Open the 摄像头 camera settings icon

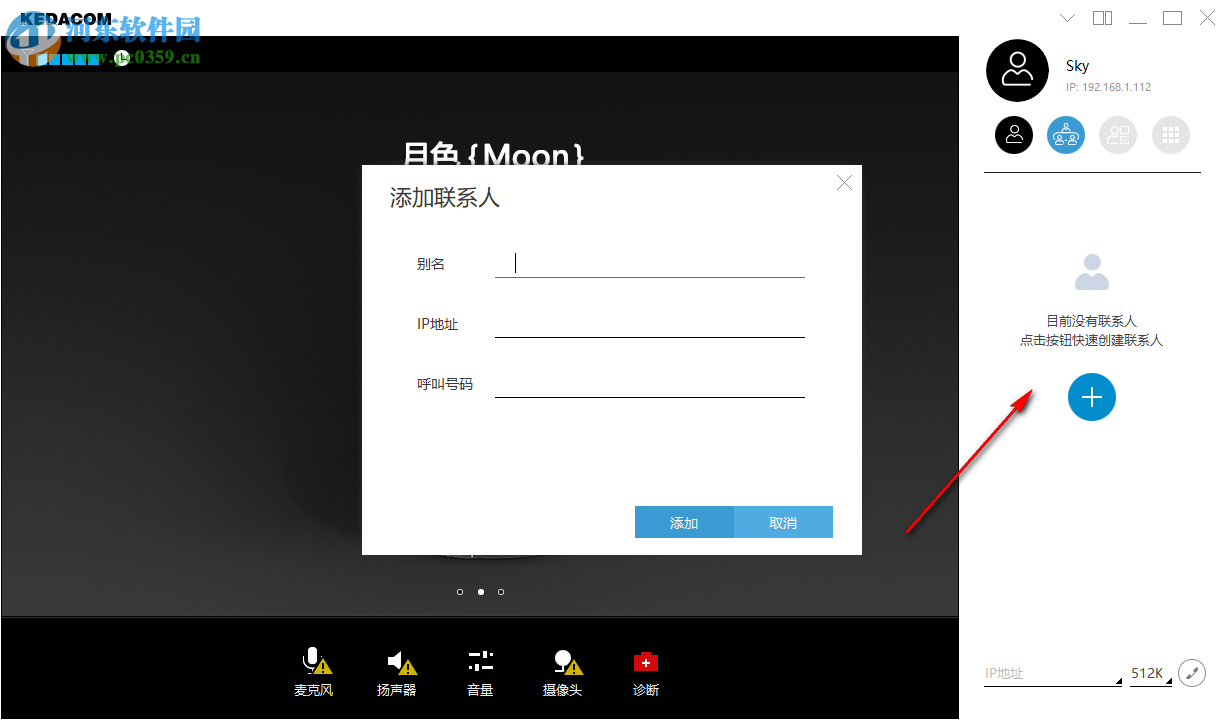coord(561,660)
